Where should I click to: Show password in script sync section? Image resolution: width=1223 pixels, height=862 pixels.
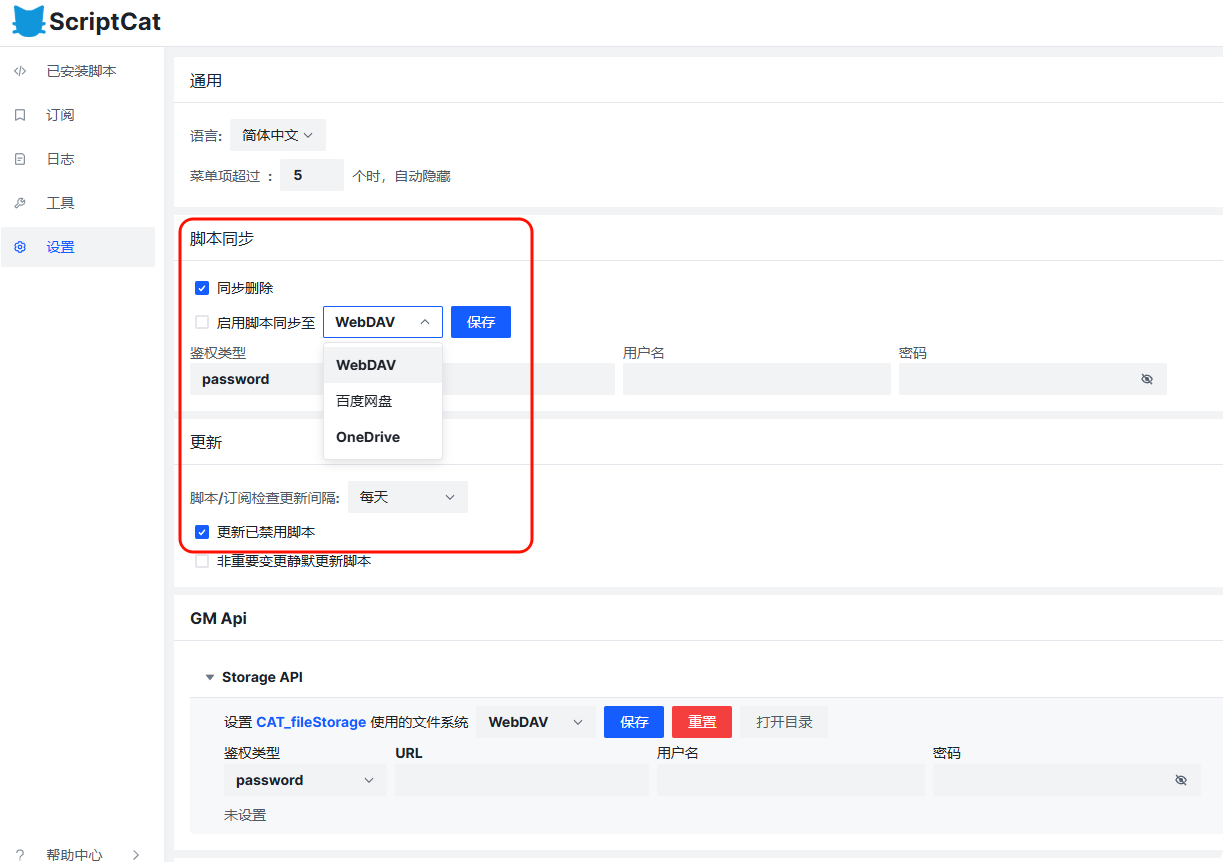[1147, 380]
